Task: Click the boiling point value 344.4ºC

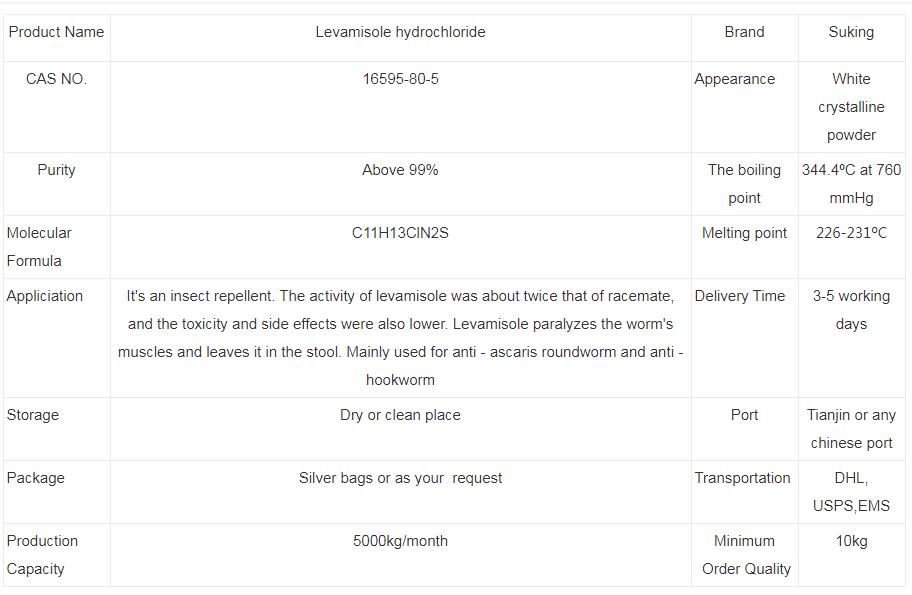Action: [x=851, y=184]
